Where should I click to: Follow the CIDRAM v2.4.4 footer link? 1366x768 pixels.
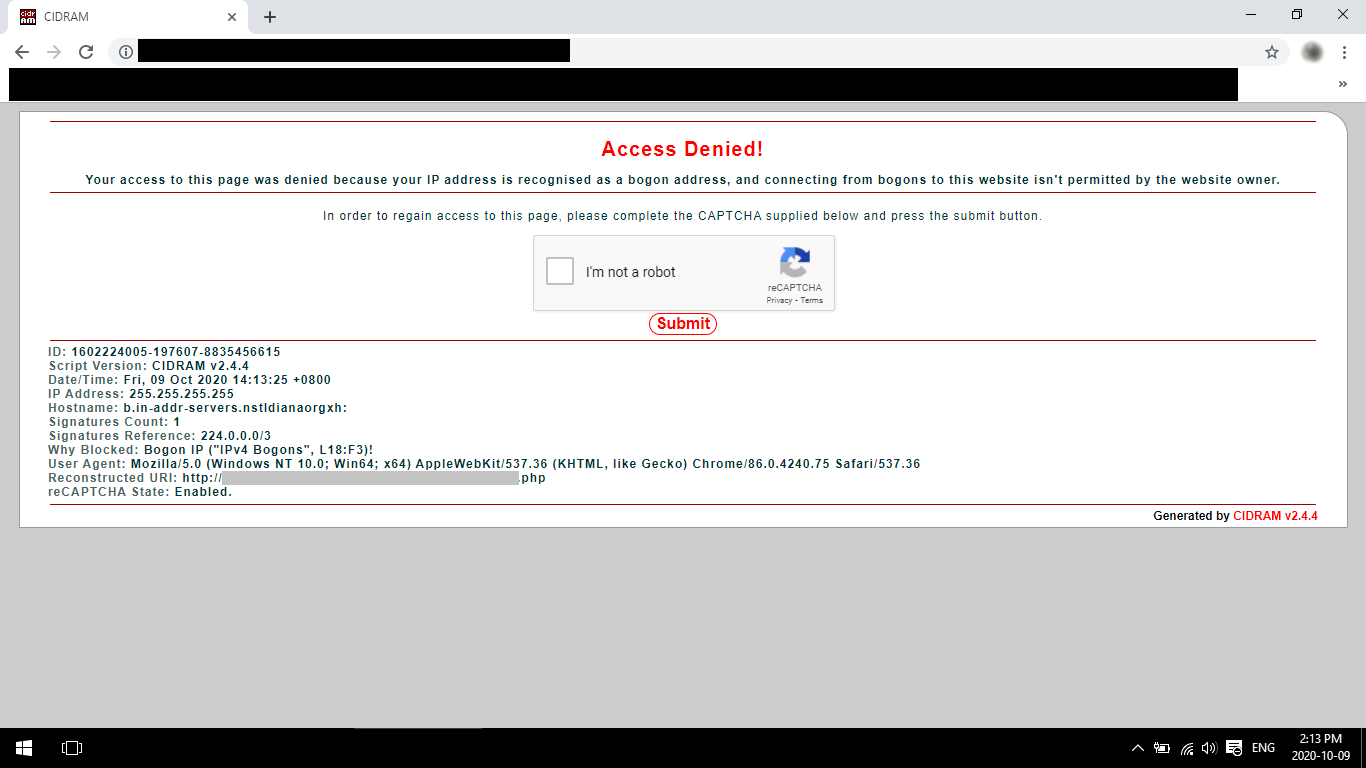tap(1275, 516)
